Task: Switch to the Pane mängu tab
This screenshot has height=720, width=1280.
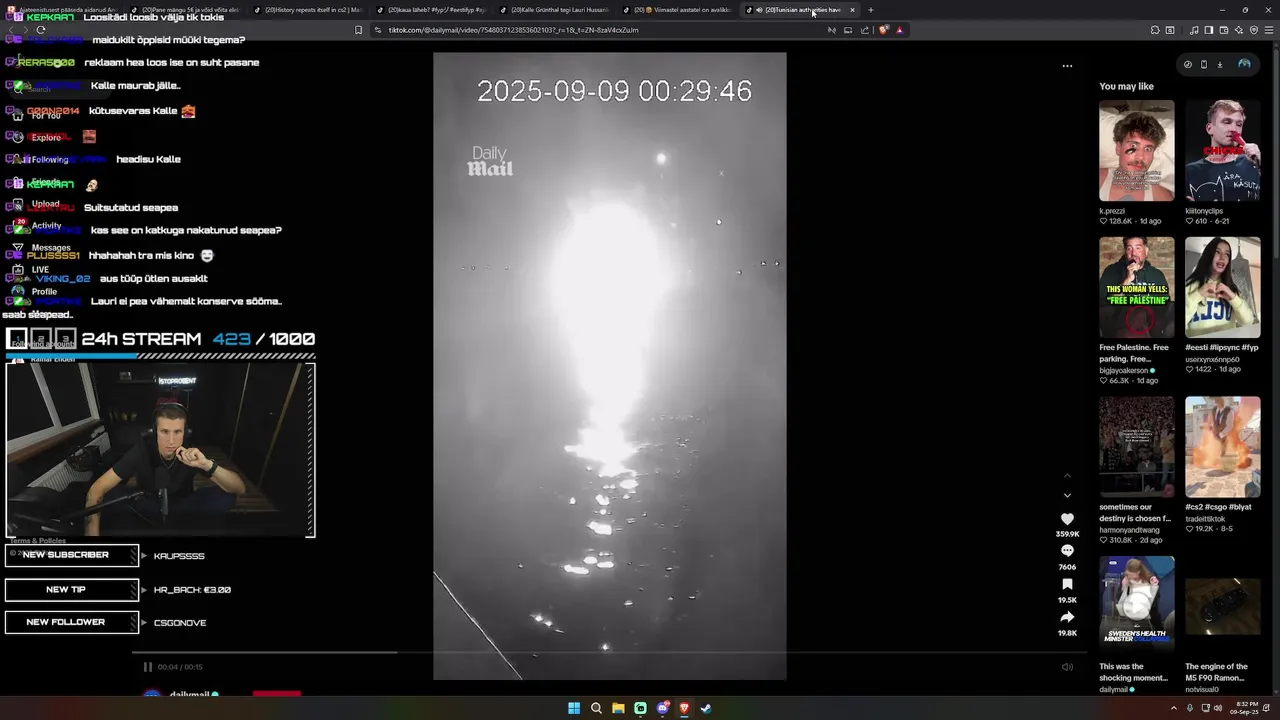Action: [x=184, y=10]
